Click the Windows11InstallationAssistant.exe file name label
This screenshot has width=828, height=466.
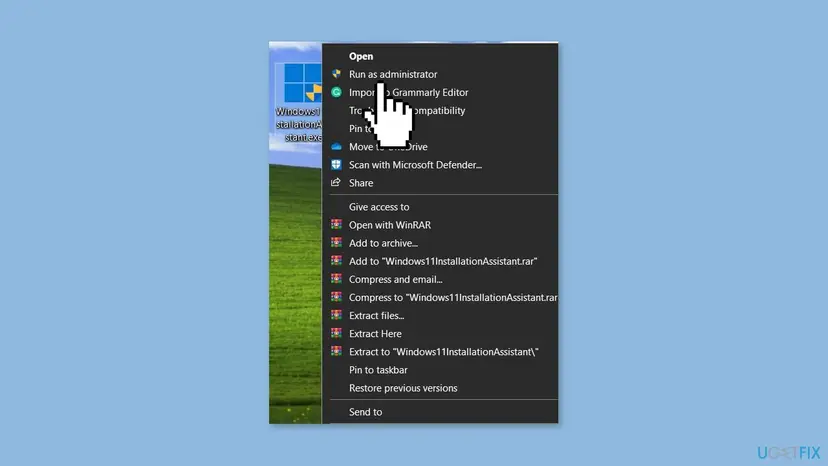(299, 125)
